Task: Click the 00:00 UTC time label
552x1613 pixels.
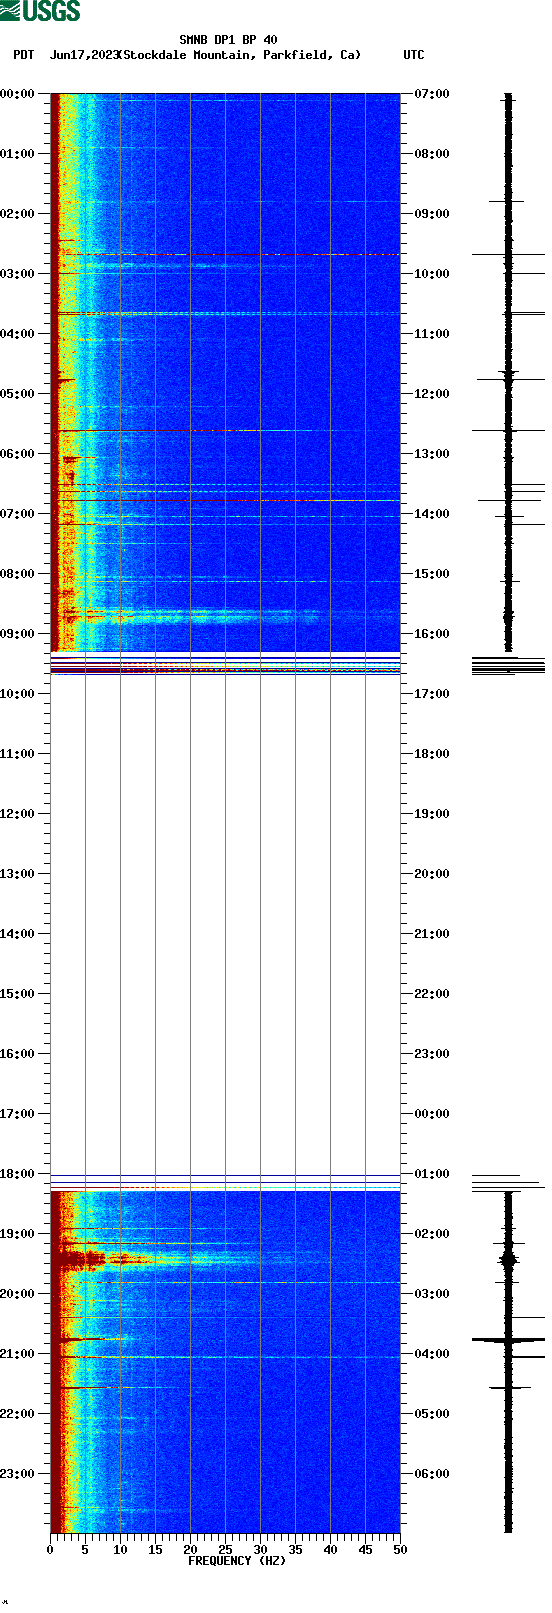Action: click(x=432, y=1114)
